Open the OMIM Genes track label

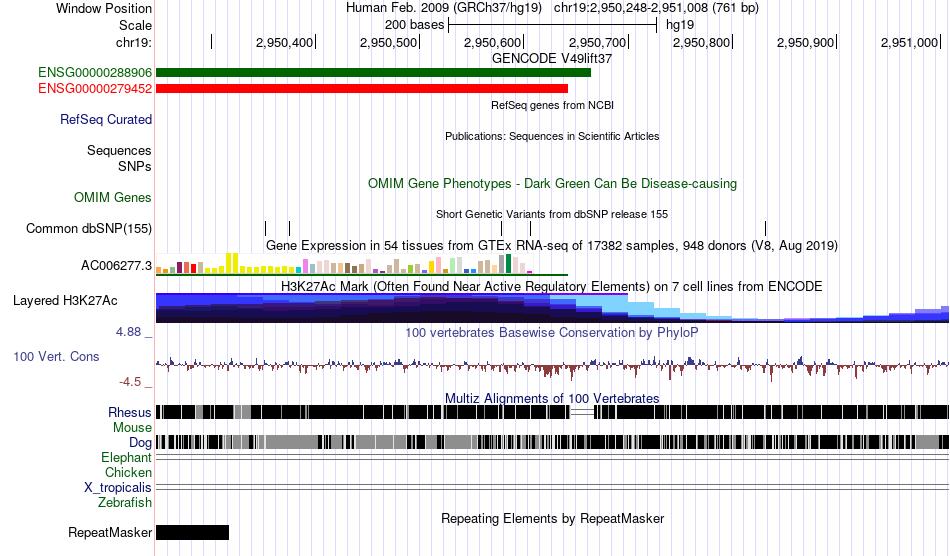point(113,197)
